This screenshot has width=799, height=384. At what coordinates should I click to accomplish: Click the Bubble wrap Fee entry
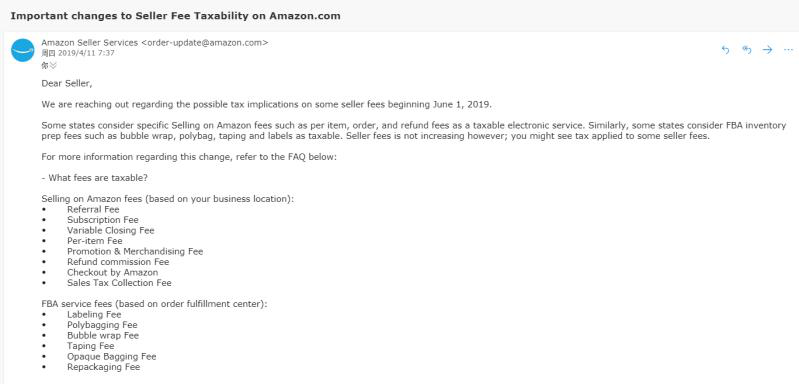pos(103,336)
